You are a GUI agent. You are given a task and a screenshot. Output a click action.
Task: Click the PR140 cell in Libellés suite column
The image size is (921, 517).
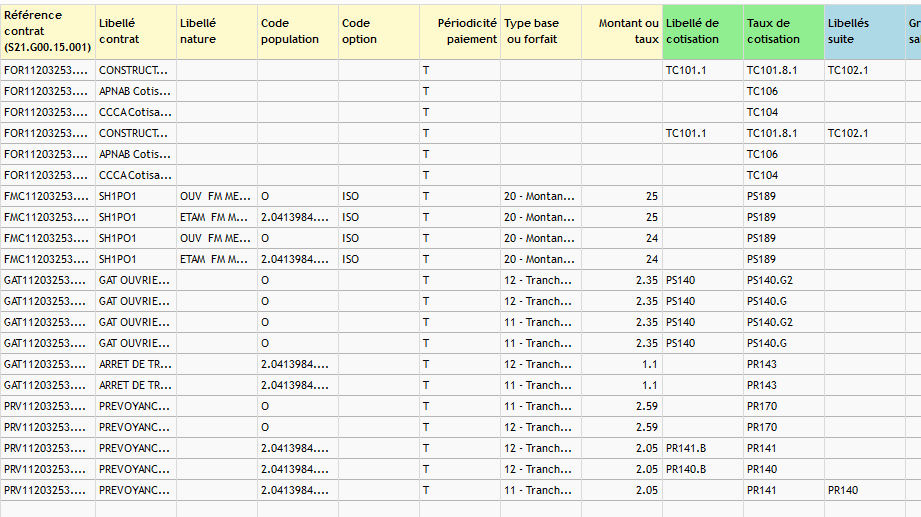(x=865, y=491)
